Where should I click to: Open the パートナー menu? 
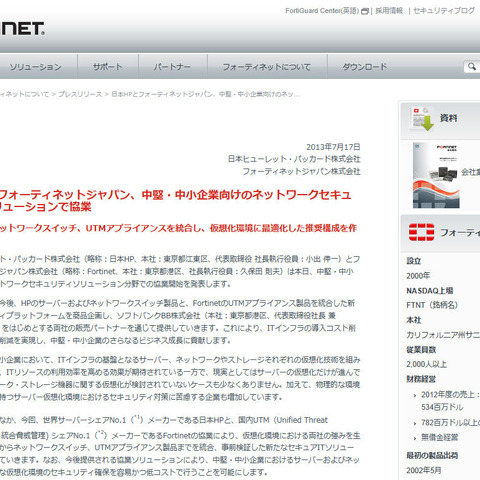point(172,67)
